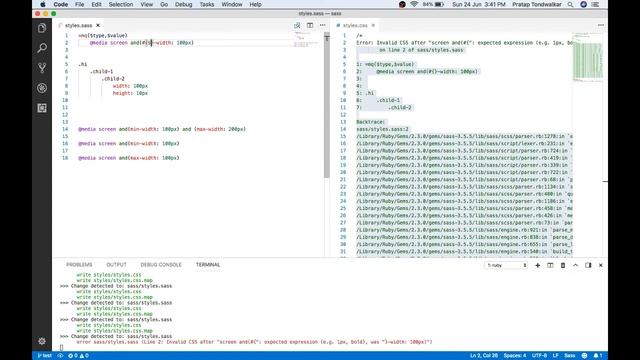This screenshot has width=640, height=360.
Task: Open More Actions ellipsis of right editor
Action: [x=601, y=25]
